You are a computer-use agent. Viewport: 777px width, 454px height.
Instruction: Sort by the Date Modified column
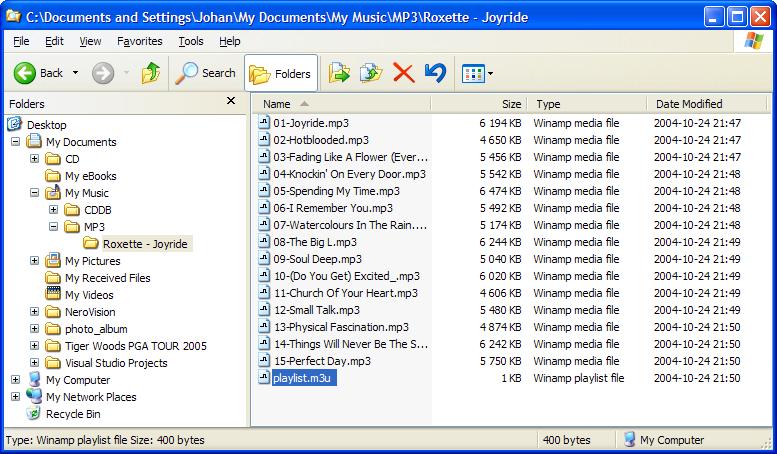tap(707, 104)
